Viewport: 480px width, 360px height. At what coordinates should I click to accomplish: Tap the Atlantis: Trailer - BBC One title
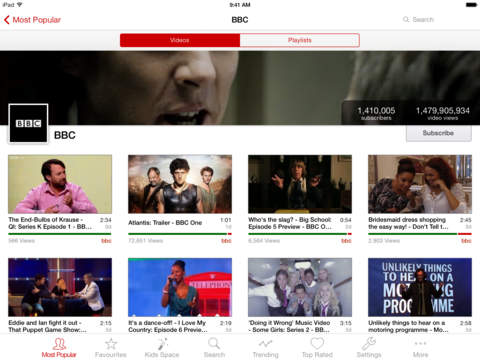(x=165, y=223)
